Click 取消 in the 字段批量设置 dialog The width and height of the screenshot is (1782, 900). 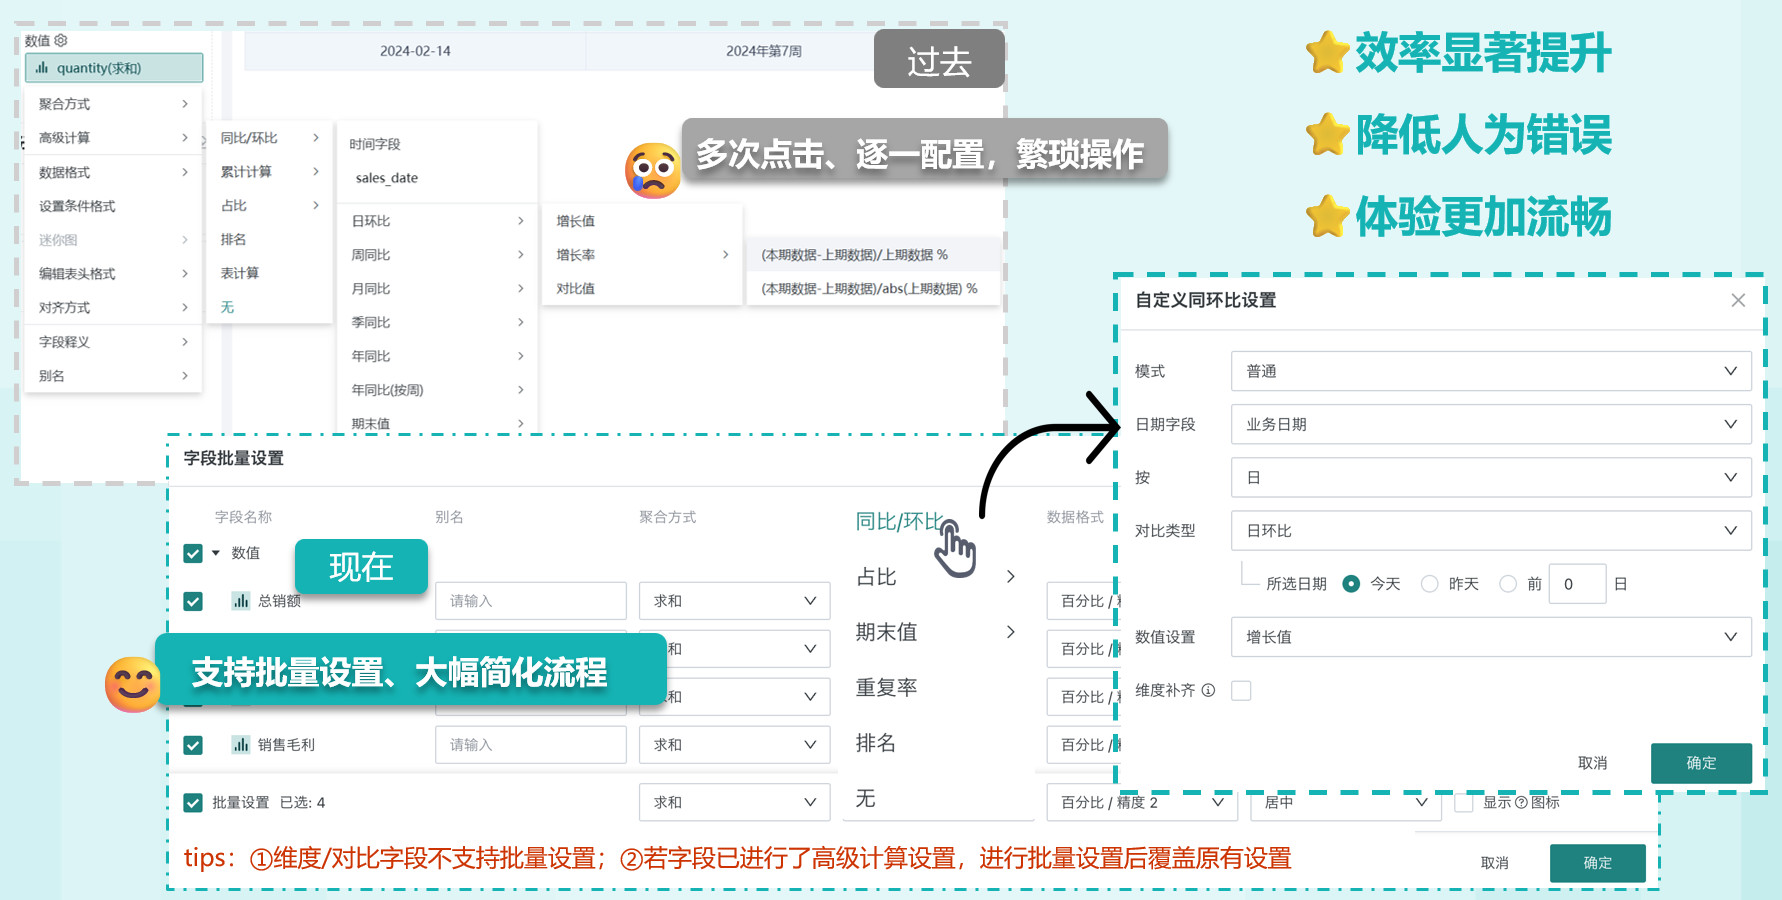tap(1494, 863)
